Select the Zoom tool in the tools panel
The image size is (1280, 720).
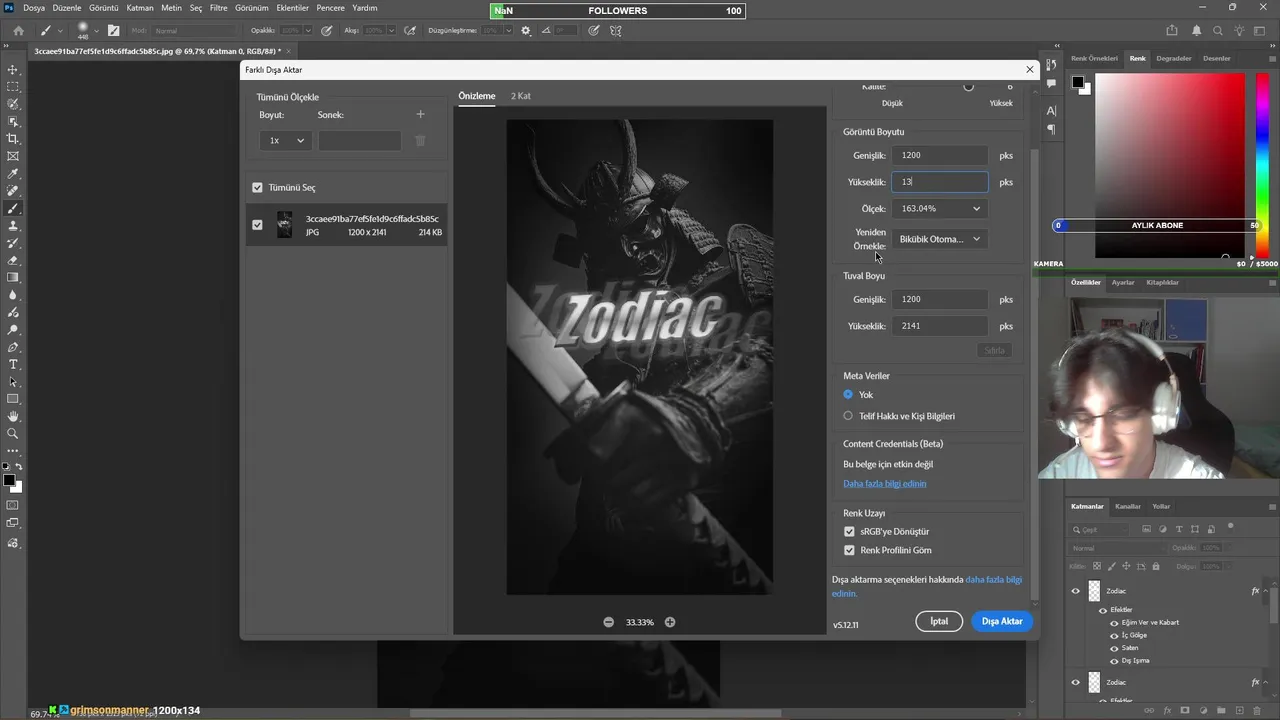13,434
